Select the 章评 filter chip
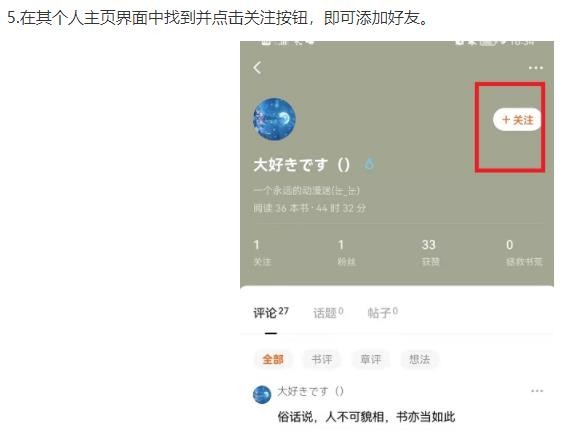The image size is (583, 442). (371, 359)
